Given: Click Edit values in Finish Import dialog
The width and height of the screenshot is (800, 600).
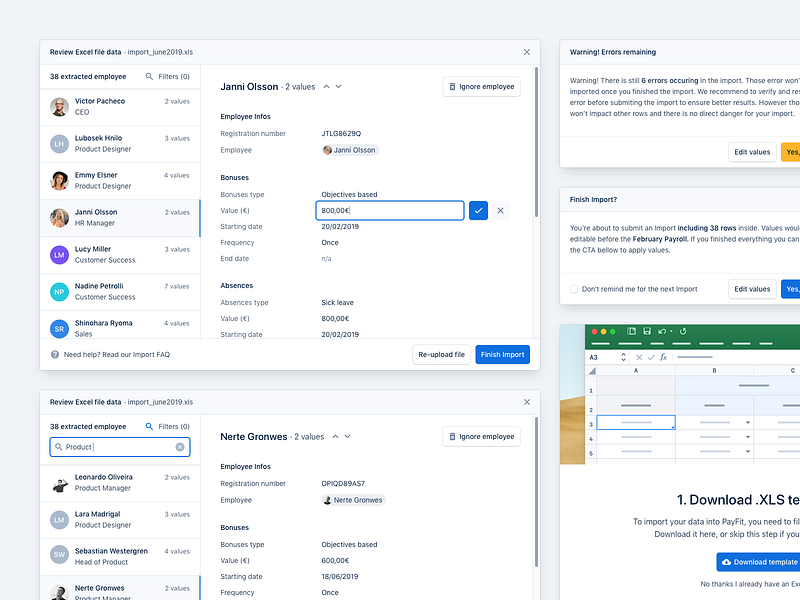Looking at the screenshot, I should pos(752,289).
